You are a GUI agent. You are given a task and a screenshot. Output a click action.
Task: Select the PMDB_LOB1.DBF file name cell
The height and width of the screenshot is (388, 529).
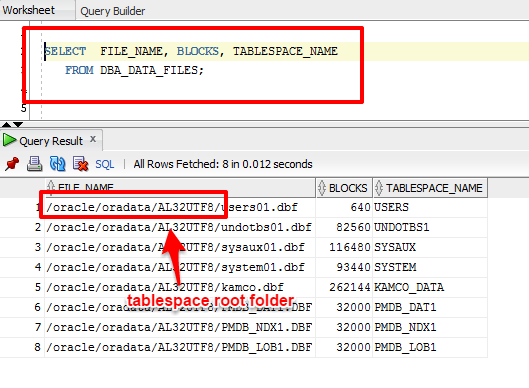pos(180,347)
